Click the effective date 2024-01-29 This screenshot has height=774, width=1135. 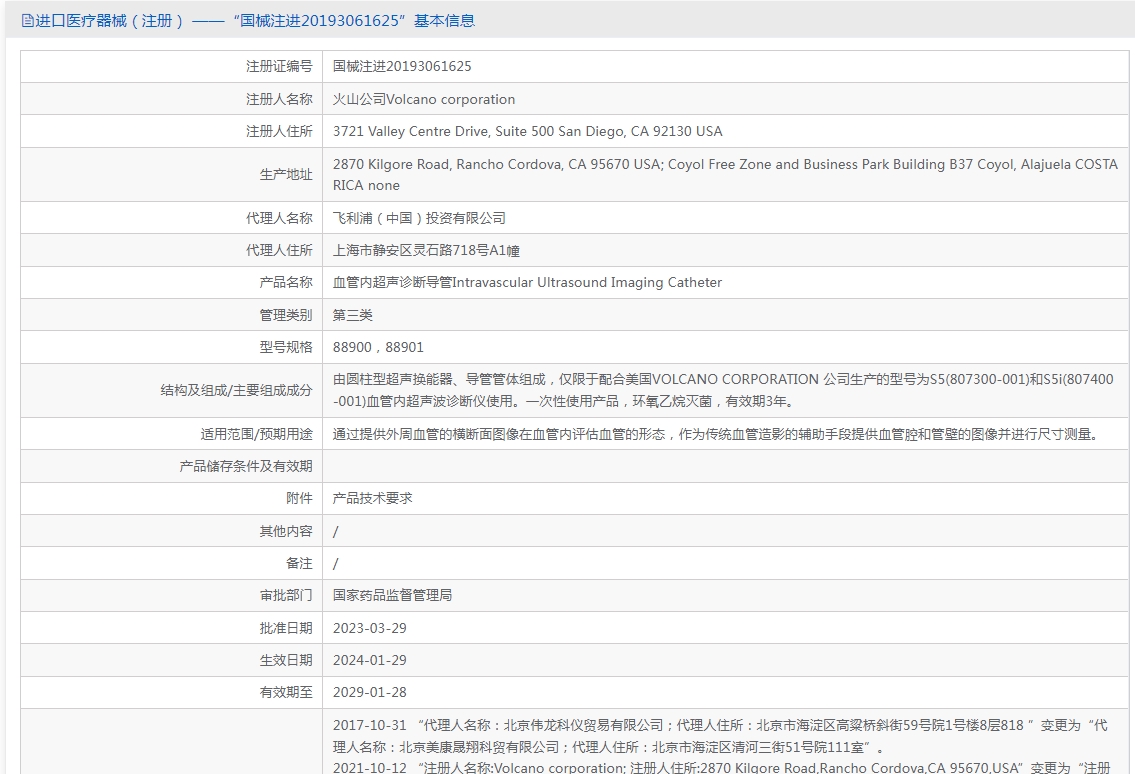[x=370, y=660]
